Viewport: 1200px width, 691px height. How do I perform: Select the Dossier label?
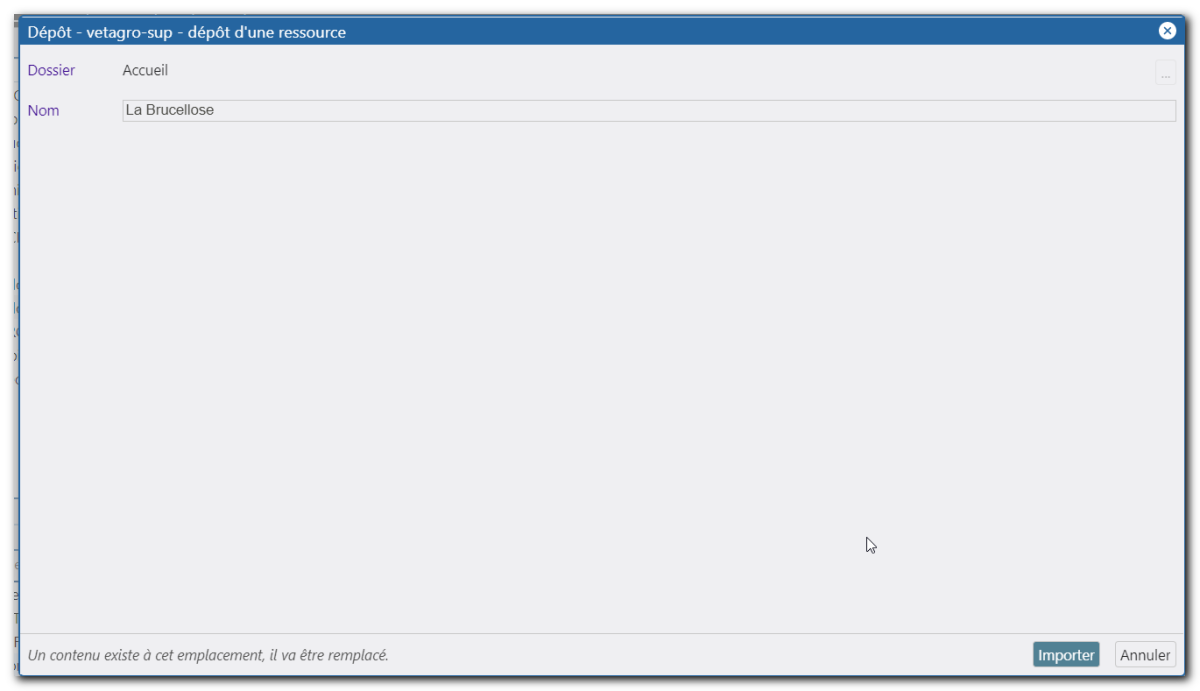[51, 71]
